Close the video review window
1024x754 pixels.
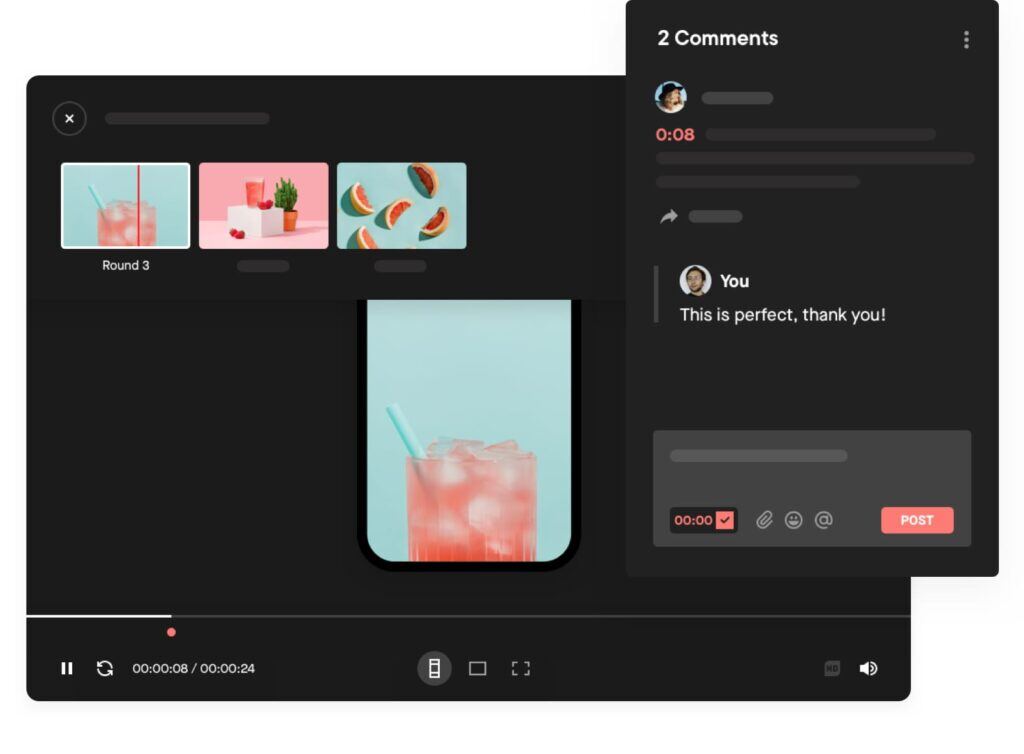pos(69,118)
